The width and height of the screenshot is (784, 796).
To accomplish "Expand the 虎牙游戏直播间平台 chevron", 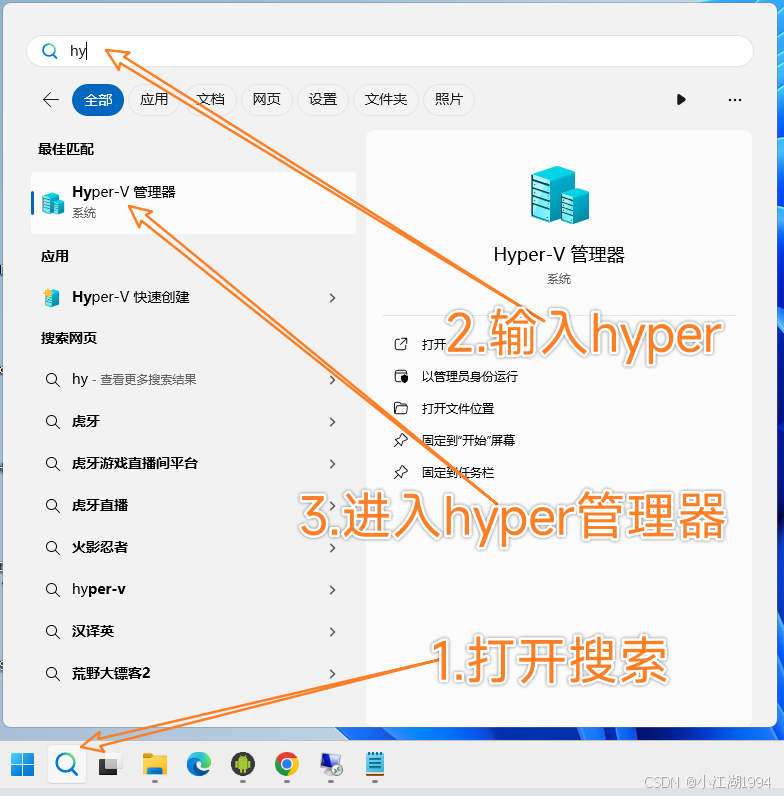I will point(333,464).
